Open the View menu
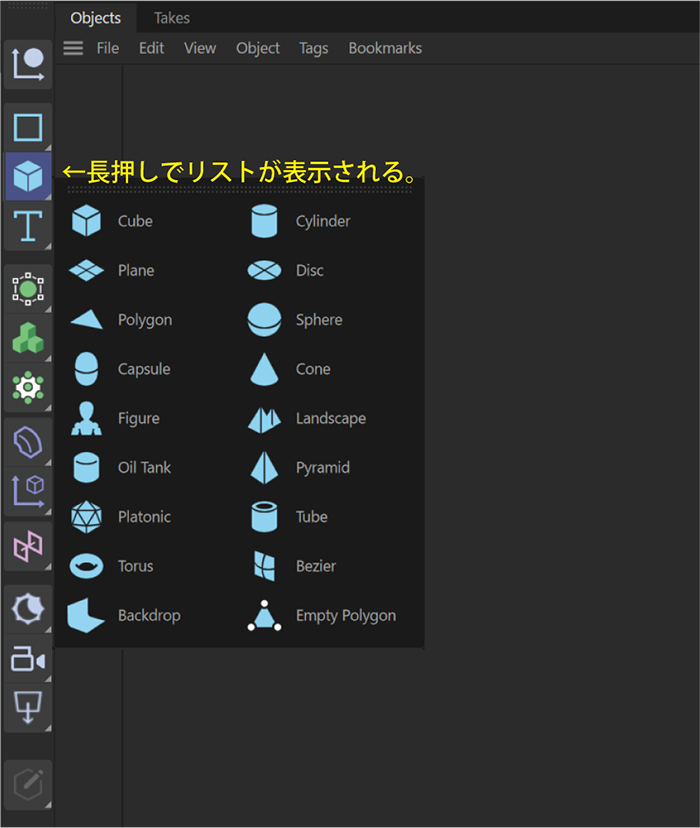This screenshot has height=828, width=700. 200,48
